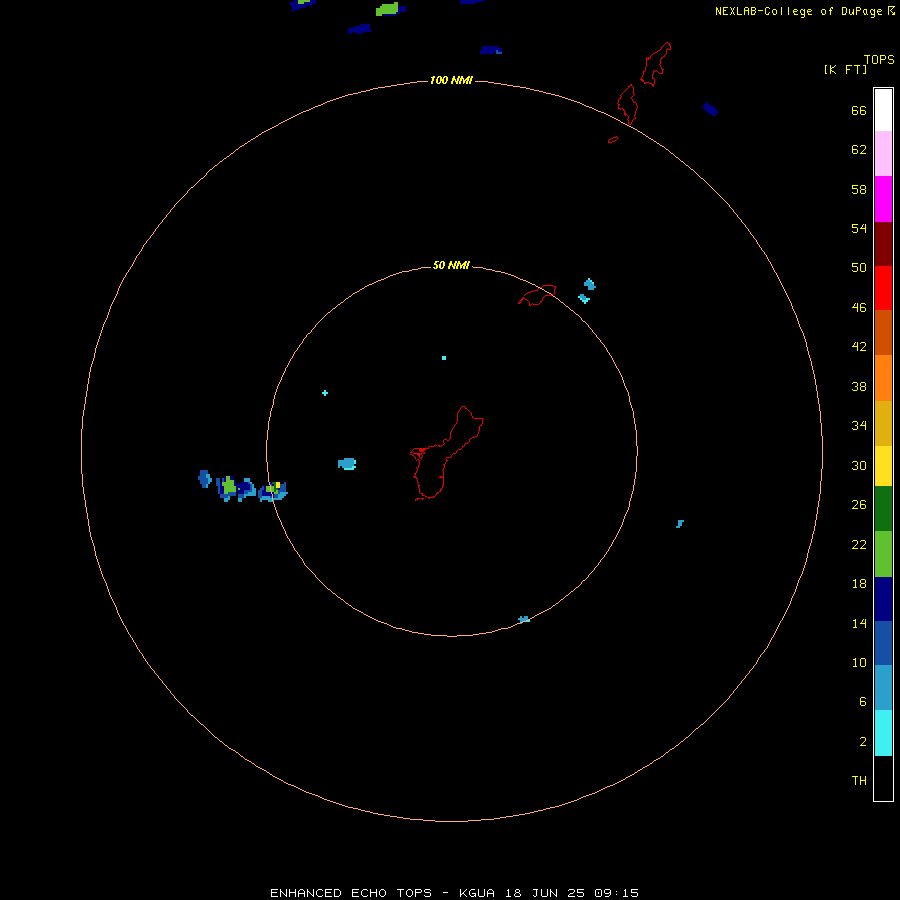Click the green echo at the top edge
This screenshot has height=900, width=900.
389,9
